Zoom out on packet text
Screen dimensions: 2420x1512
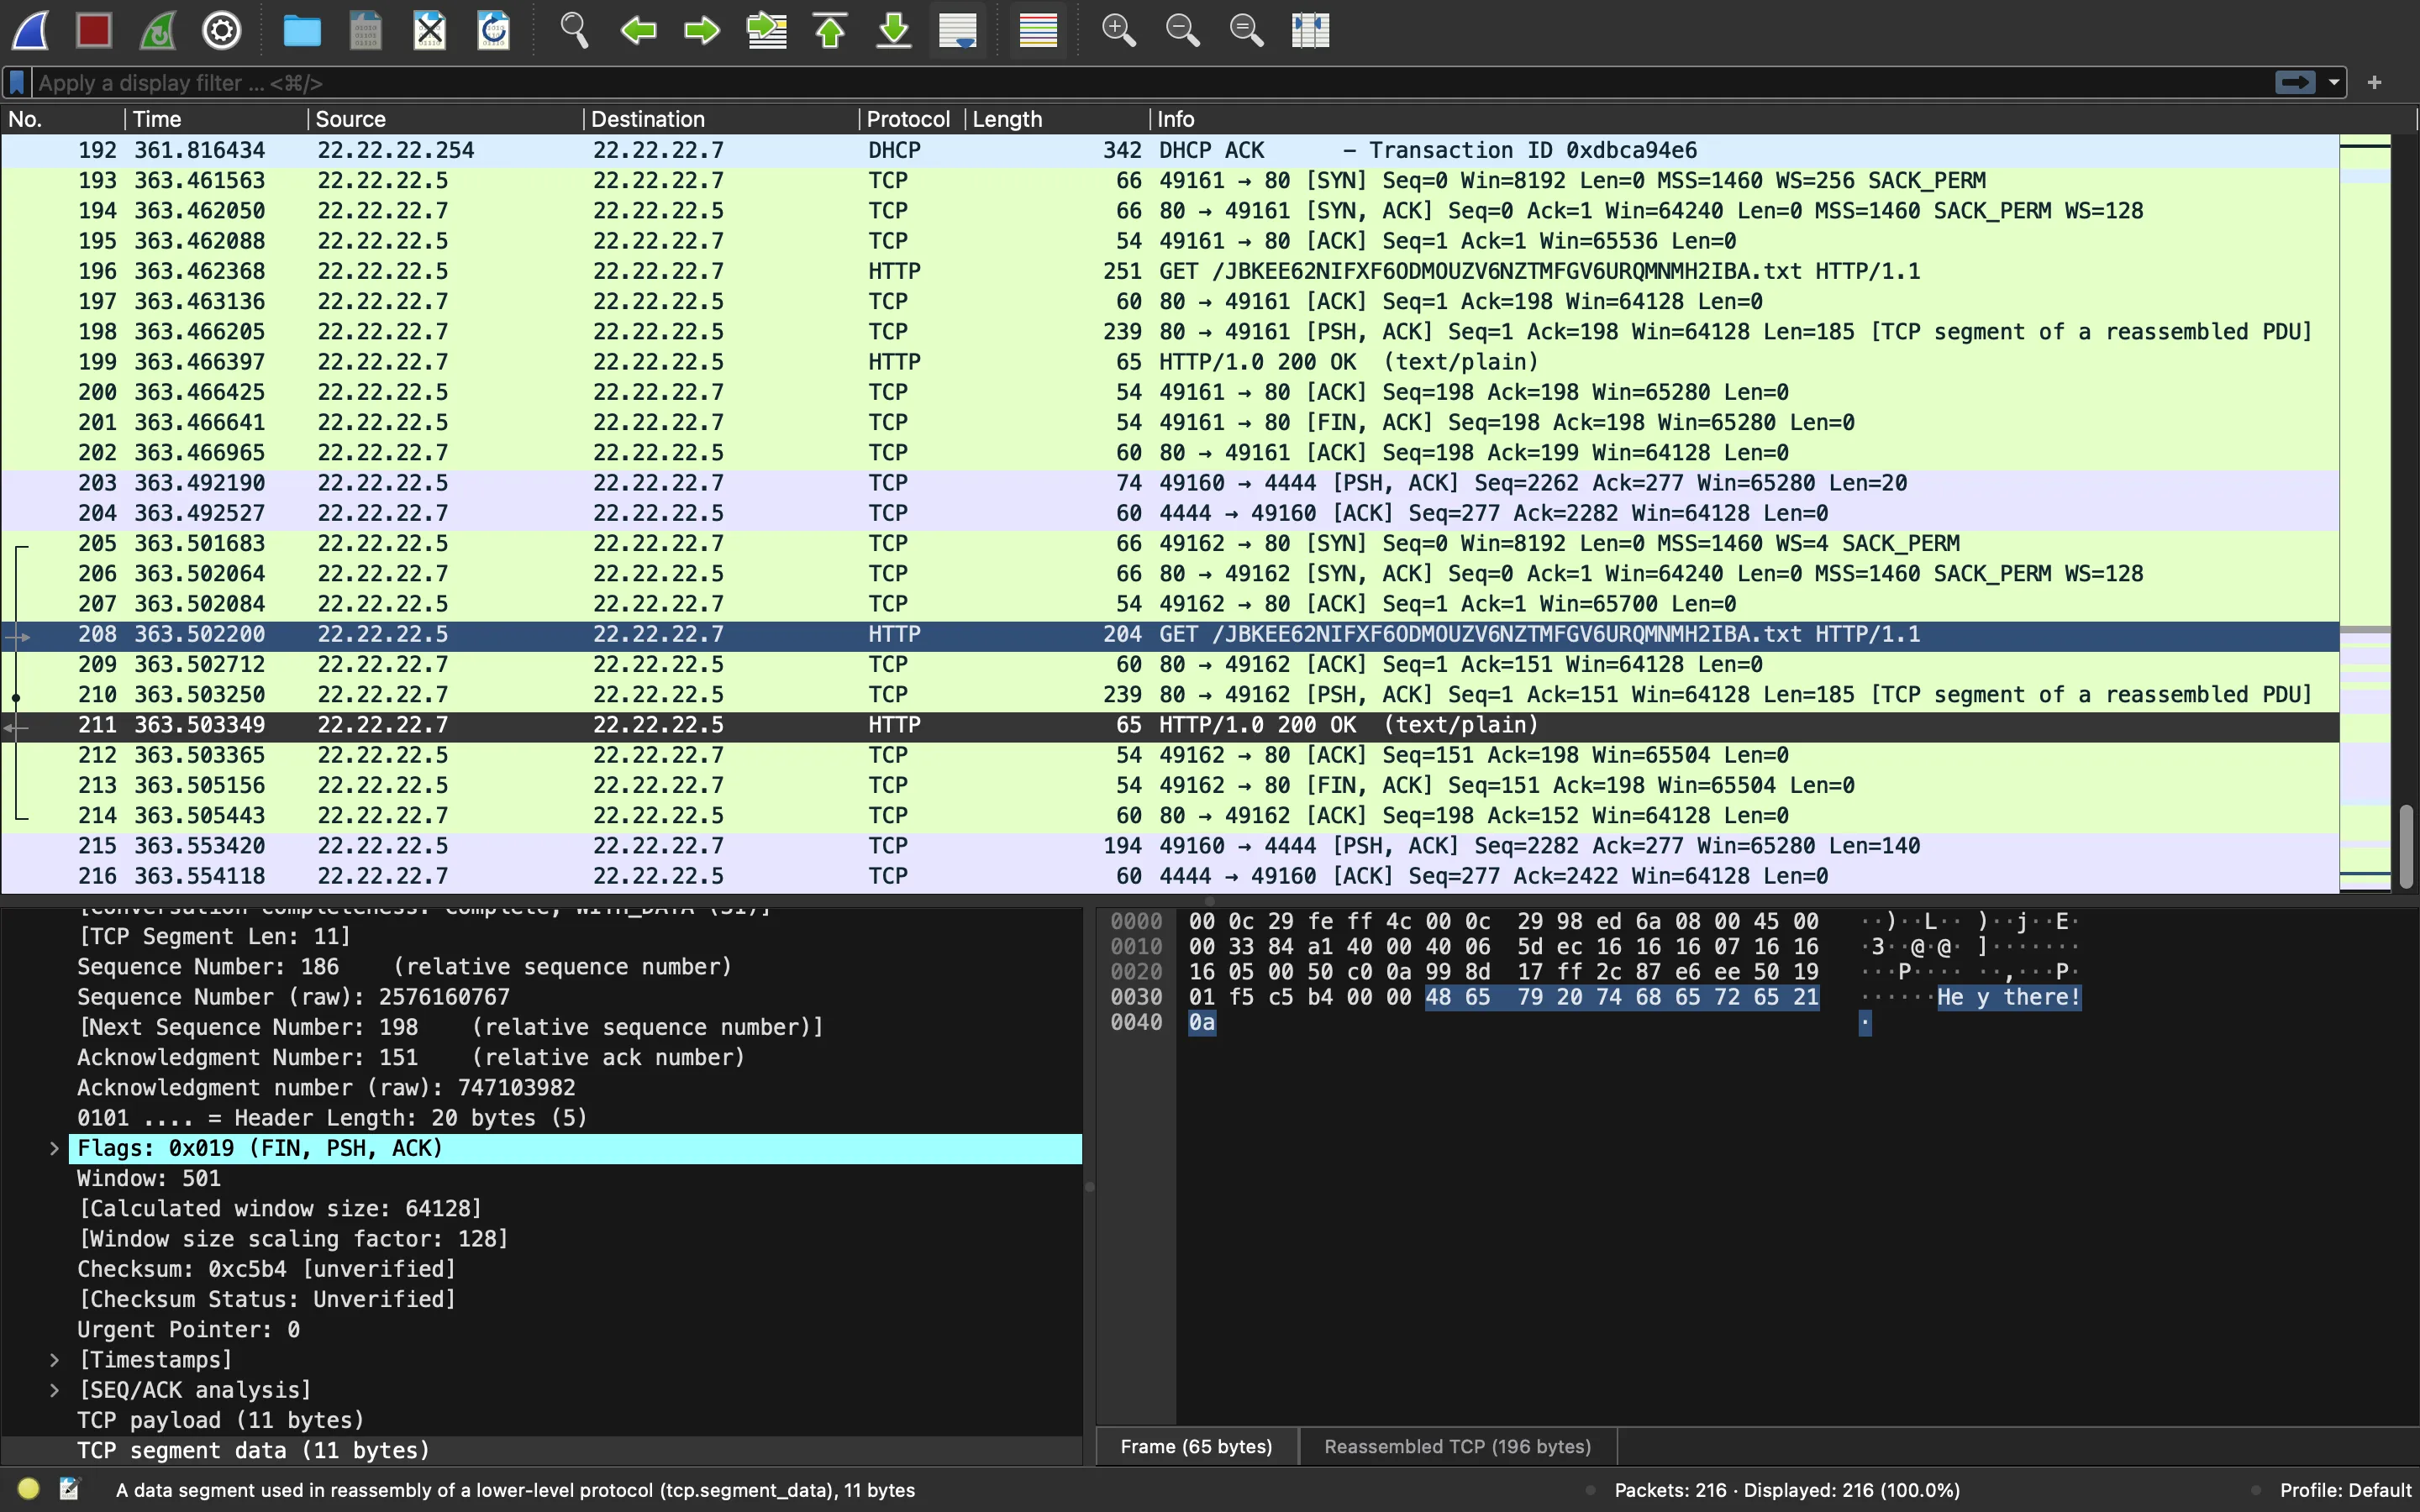[1182, 30]
